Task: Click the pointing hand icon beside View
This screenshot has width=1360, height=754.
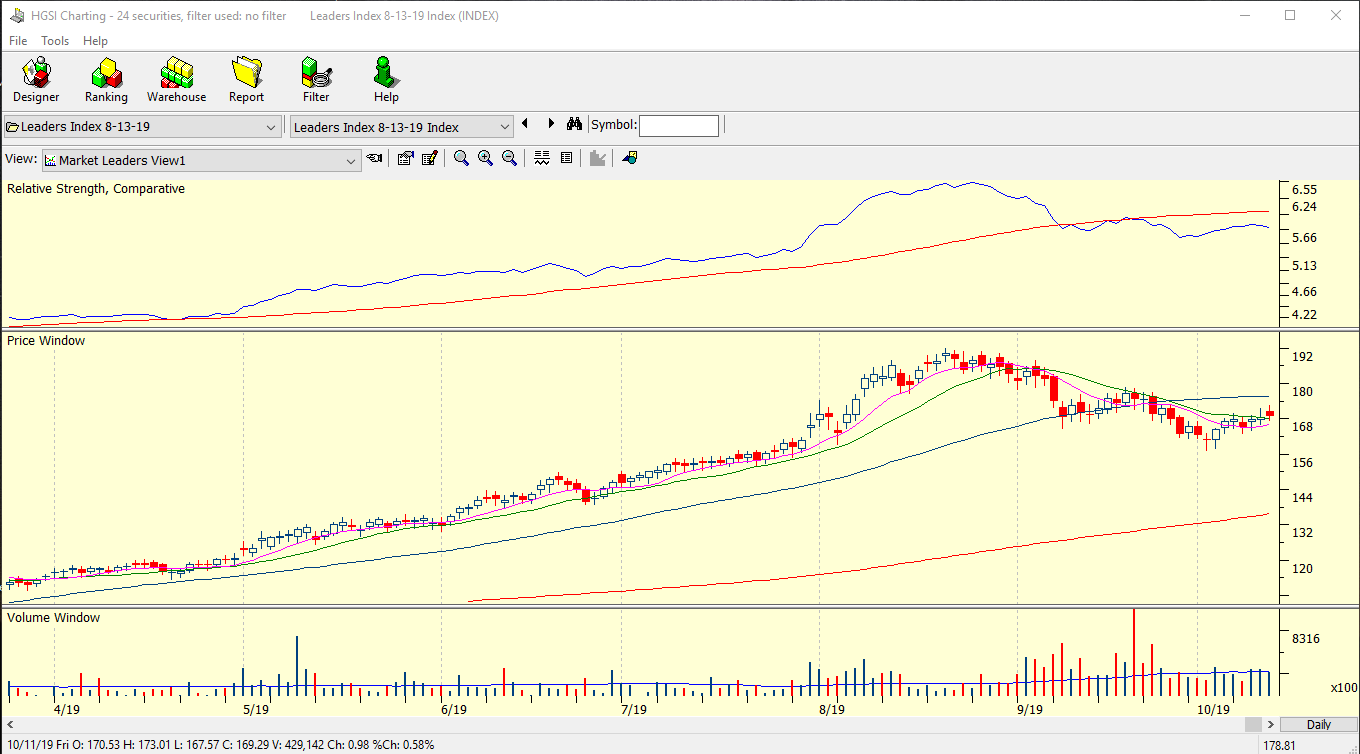Action: [375, 158]
